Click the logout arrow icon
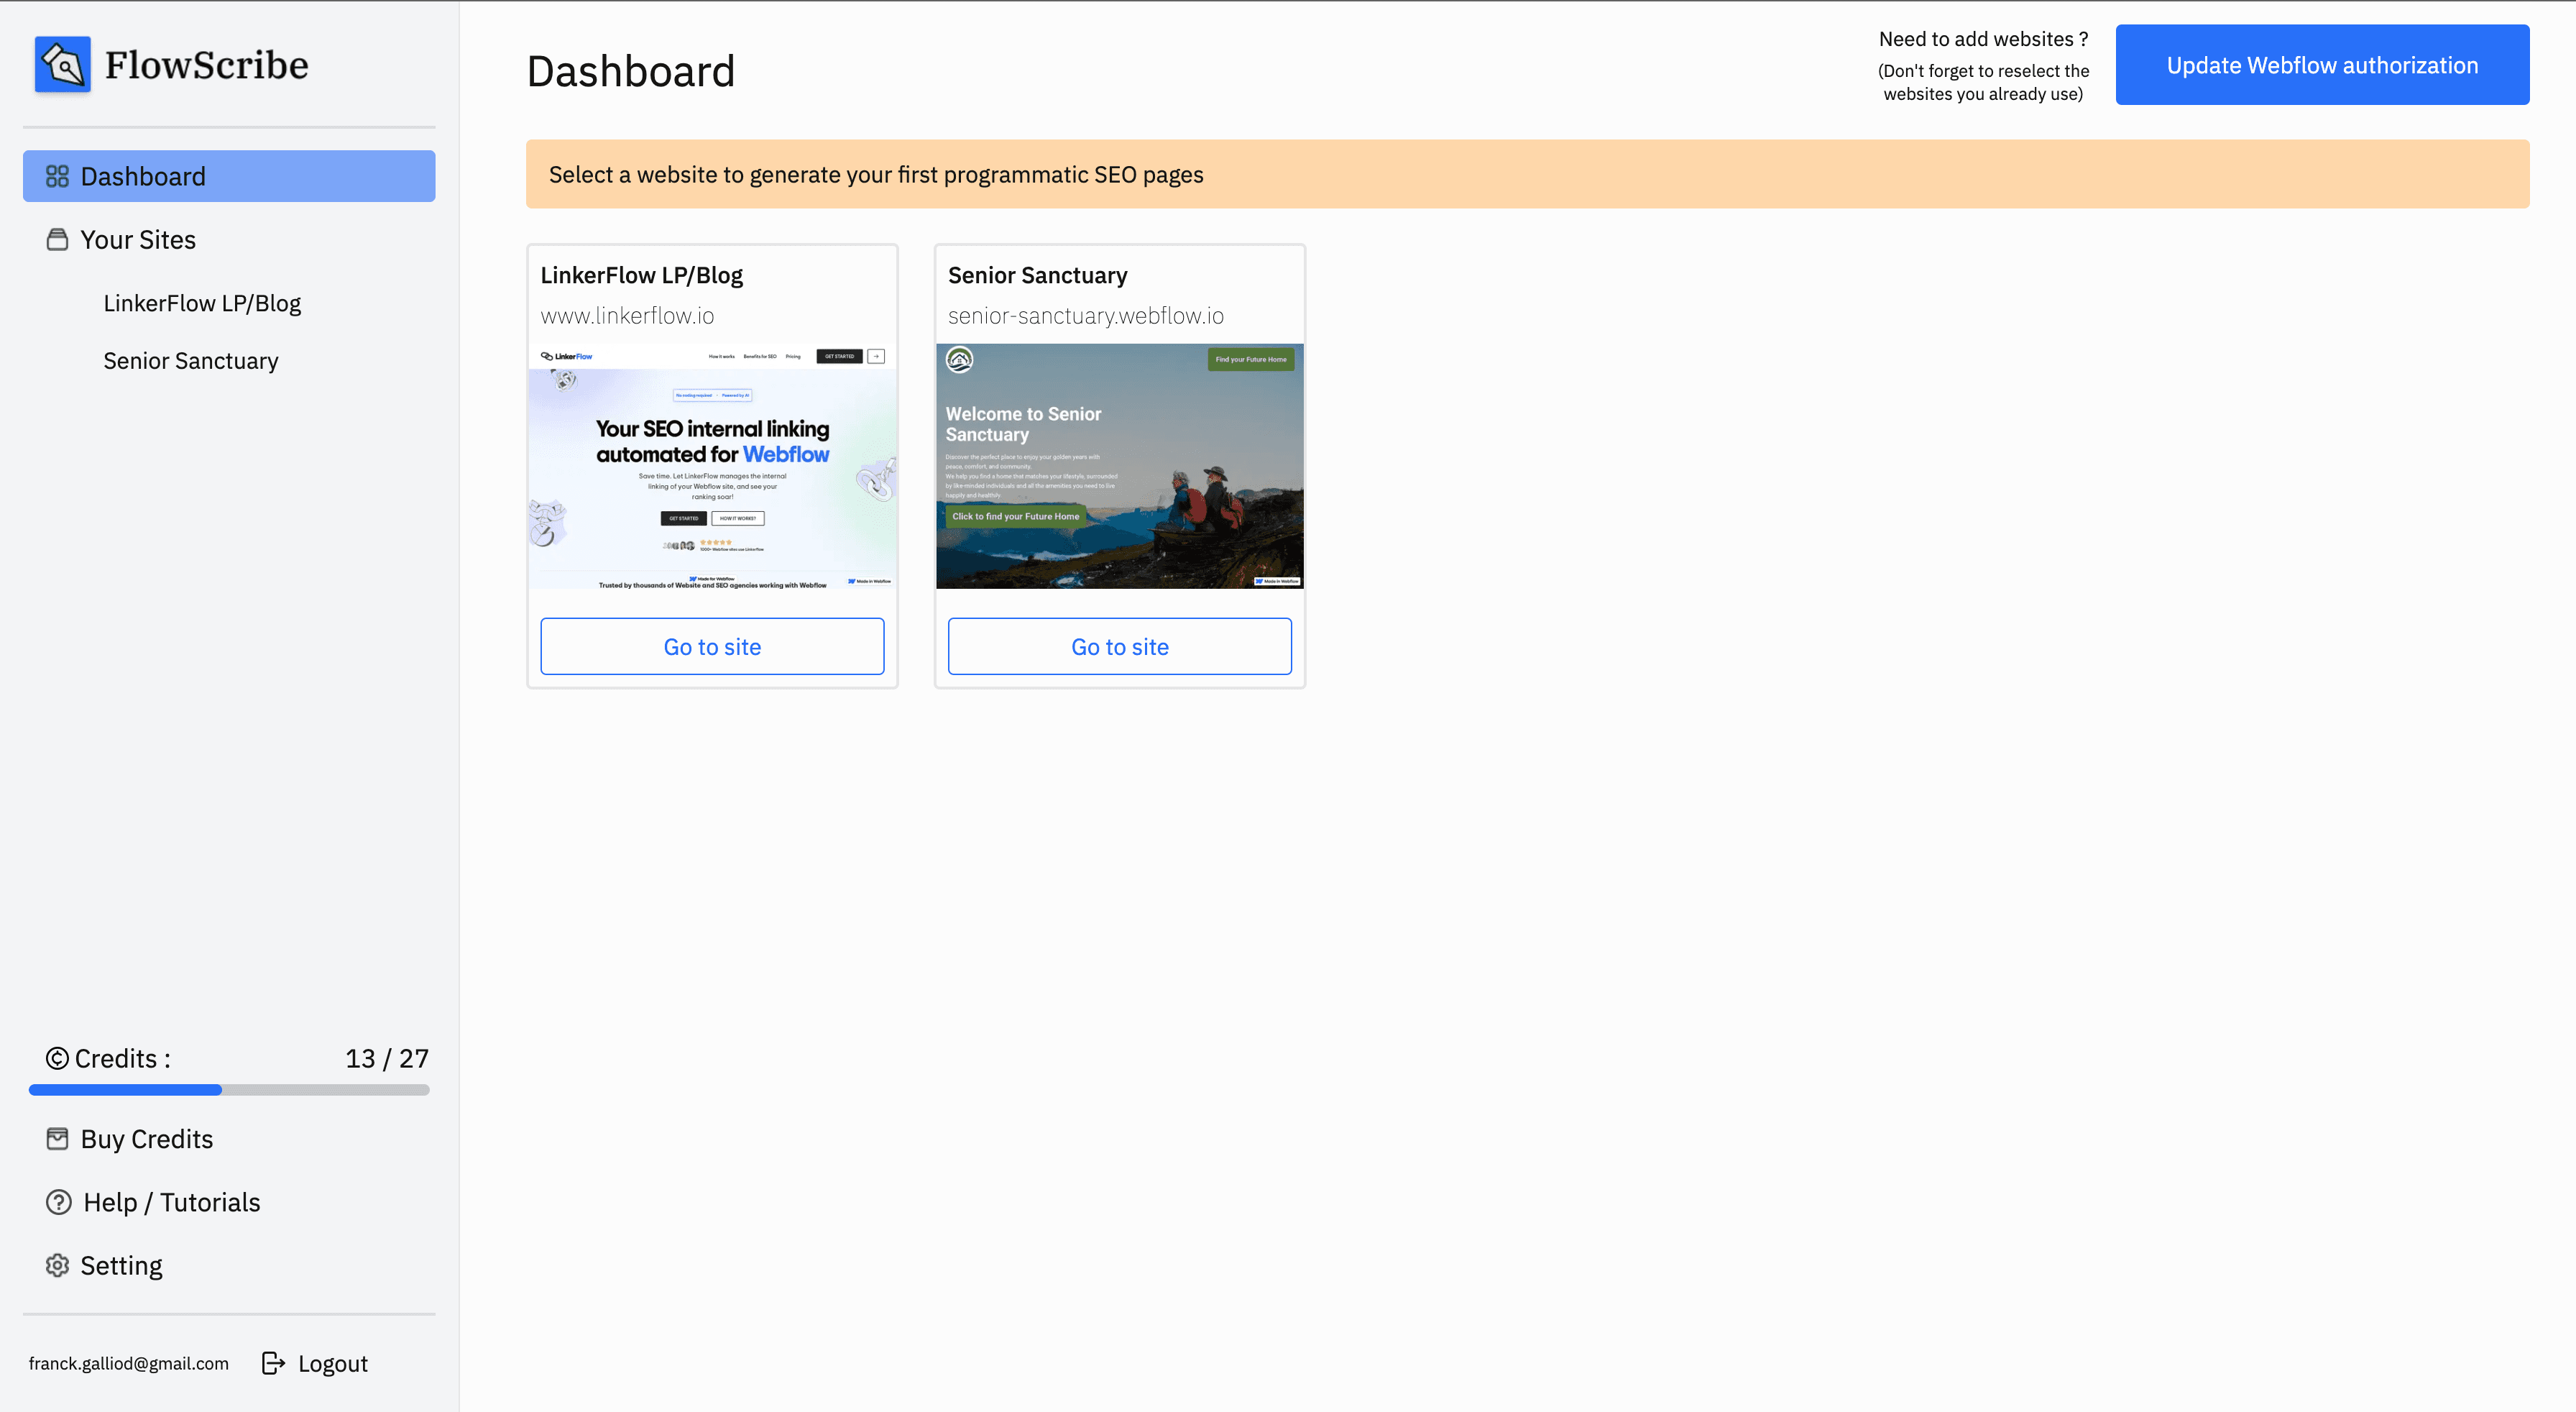 (273, 1362)
